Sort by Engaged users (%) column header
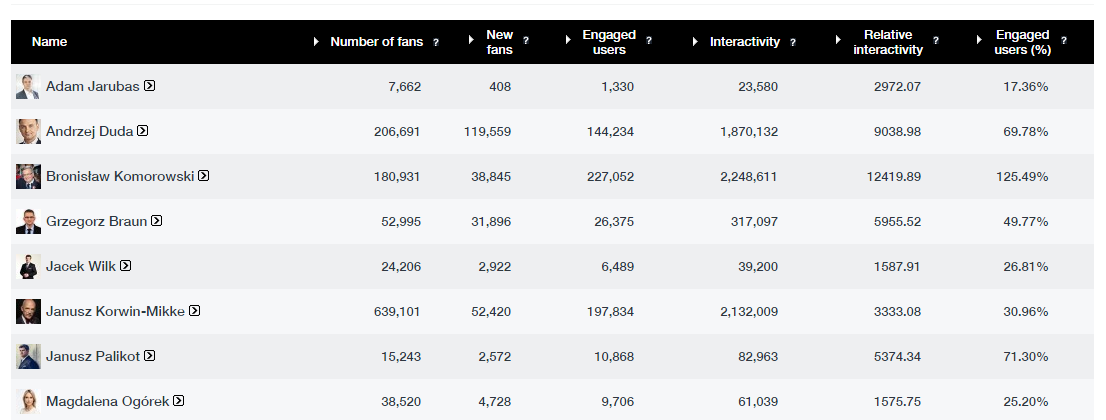The height and width of the screenshot is (420, 1106). (1022, 42)
